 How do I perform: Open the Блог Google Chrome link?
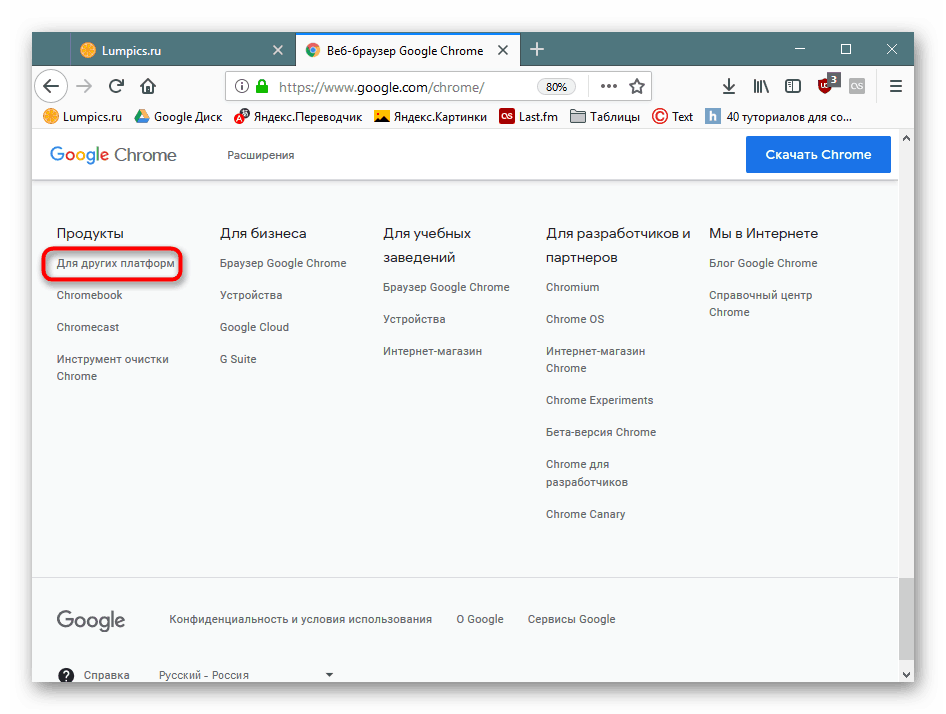pyautogui.click(x=763, y=263)
